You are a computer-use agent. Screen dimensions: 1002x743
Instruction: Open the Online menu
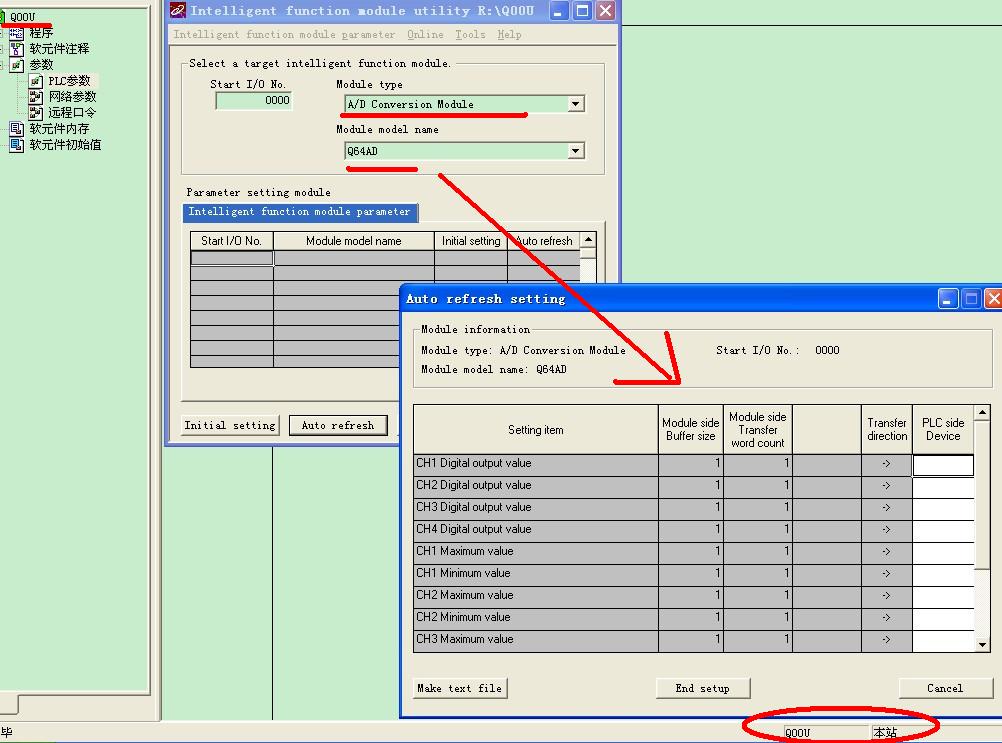point(425,35)
